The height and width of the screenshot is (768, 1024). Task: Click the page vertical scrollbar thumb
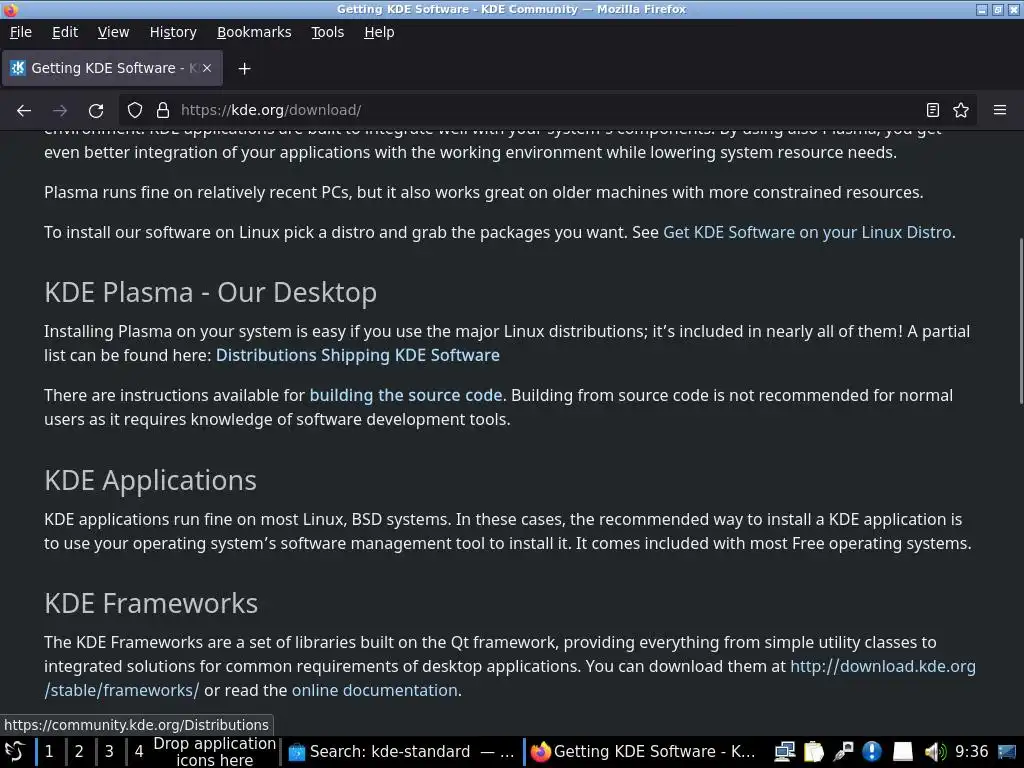click(x=1019, y=321)
